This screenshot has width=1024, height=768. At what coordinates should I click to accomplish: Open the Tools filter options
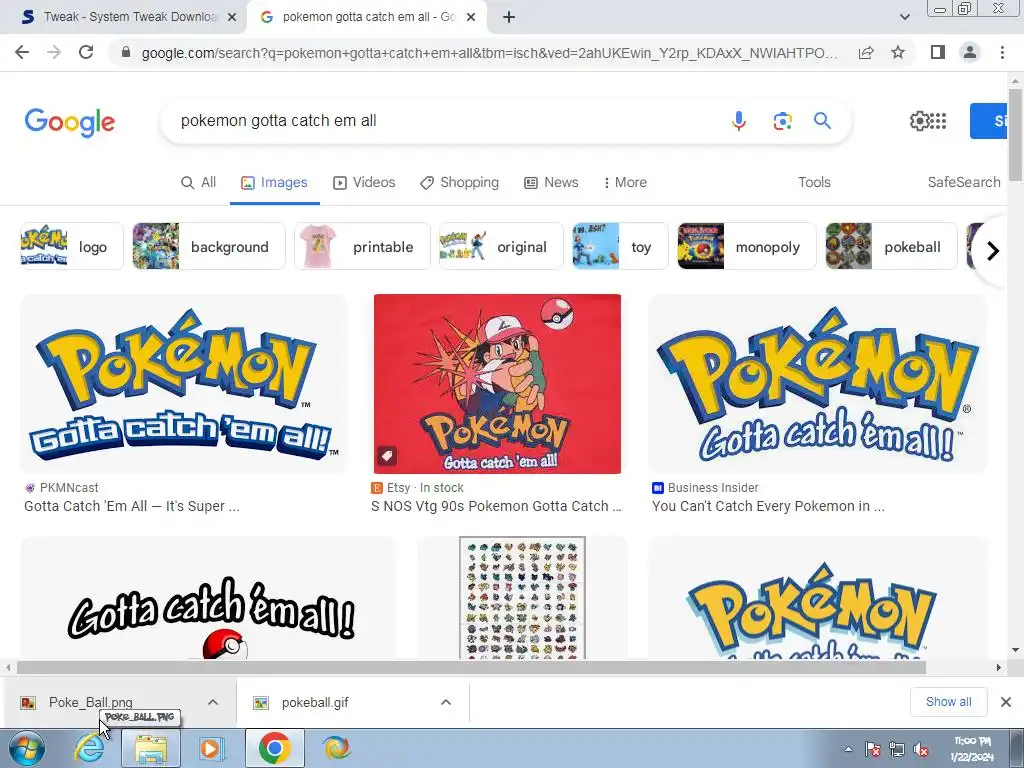[814, 182]
